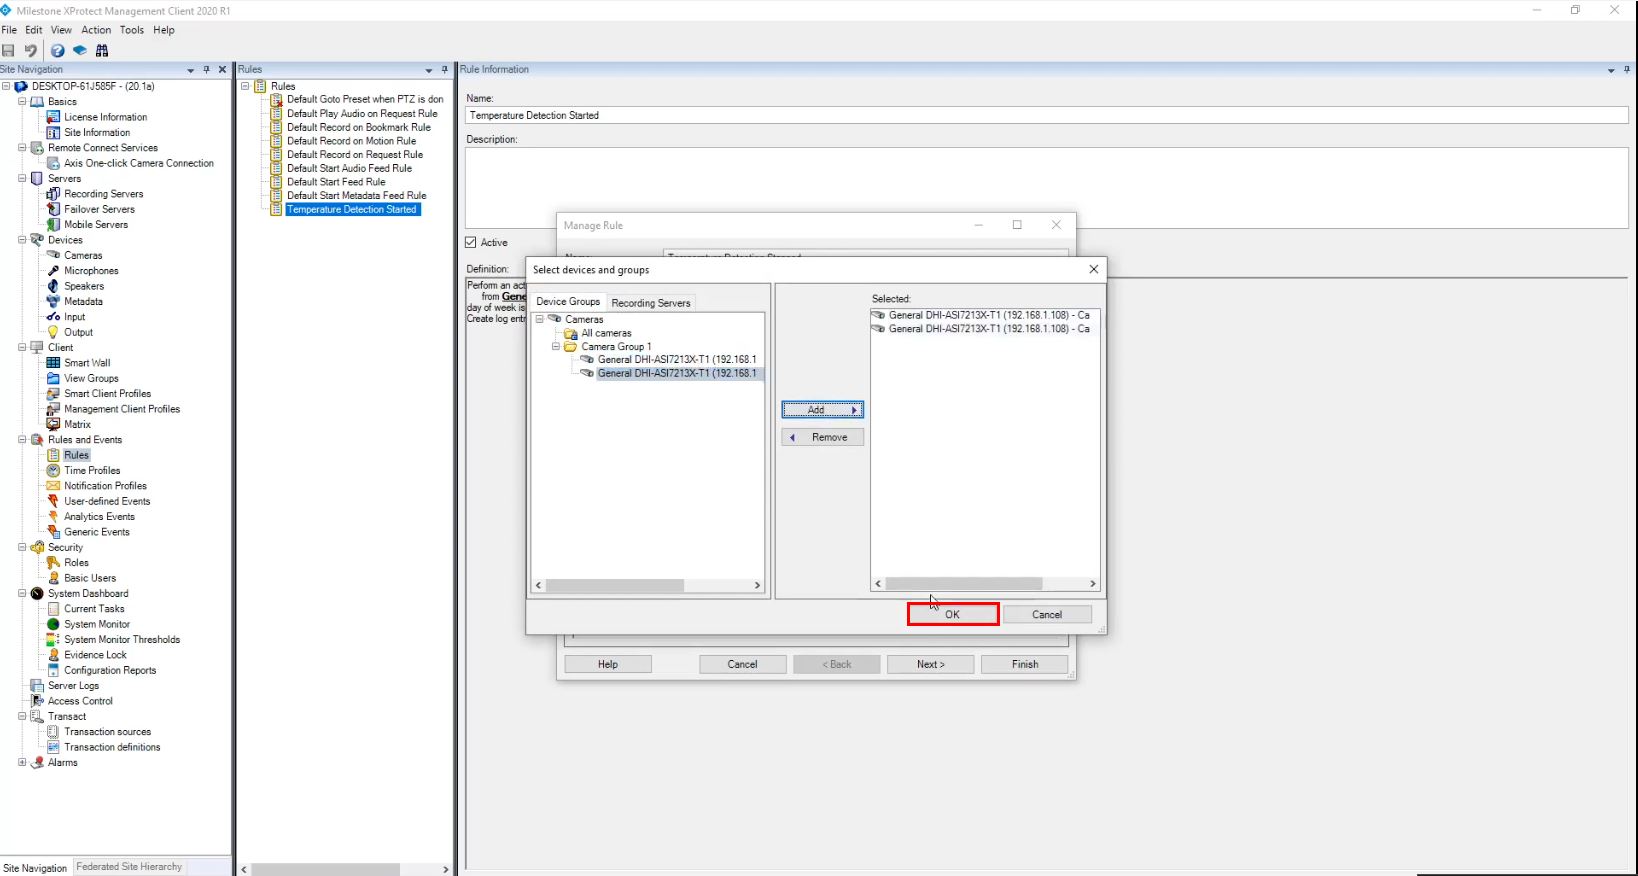
Task: Open Access Control icon
Action: pyautogui.click(x=38, y=701)
